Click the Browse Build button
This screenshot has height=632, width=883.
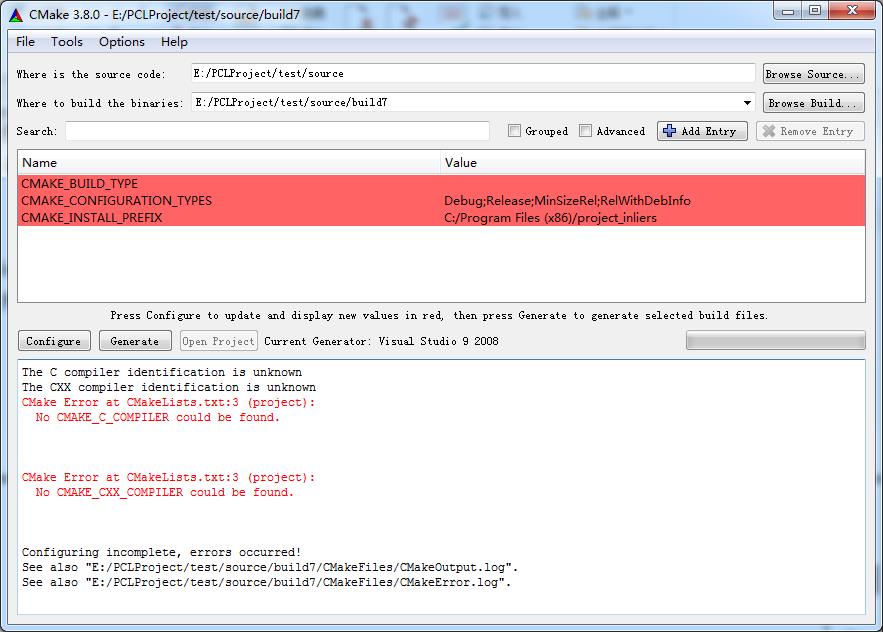tap(813, 103)
